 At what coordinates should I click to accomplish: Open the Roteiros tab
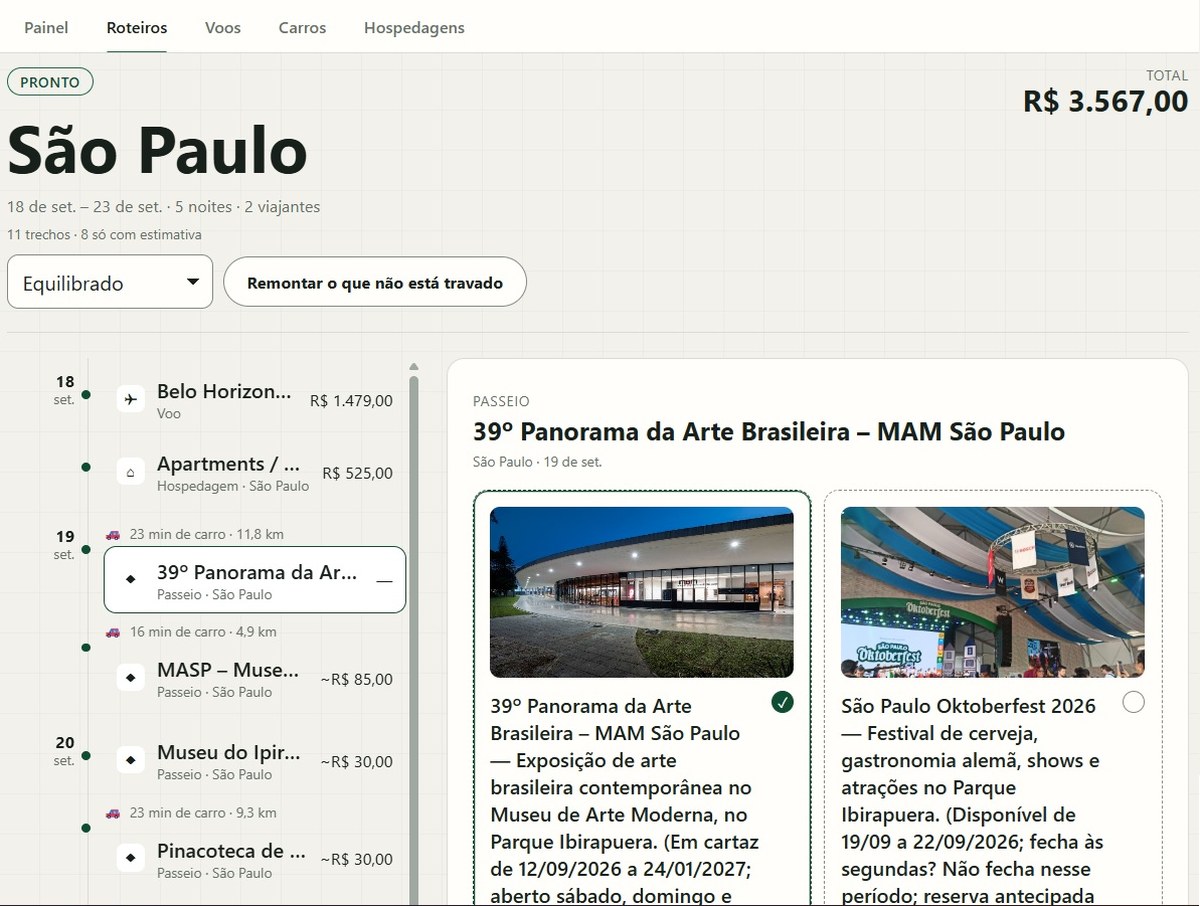(x=137, y=27)
